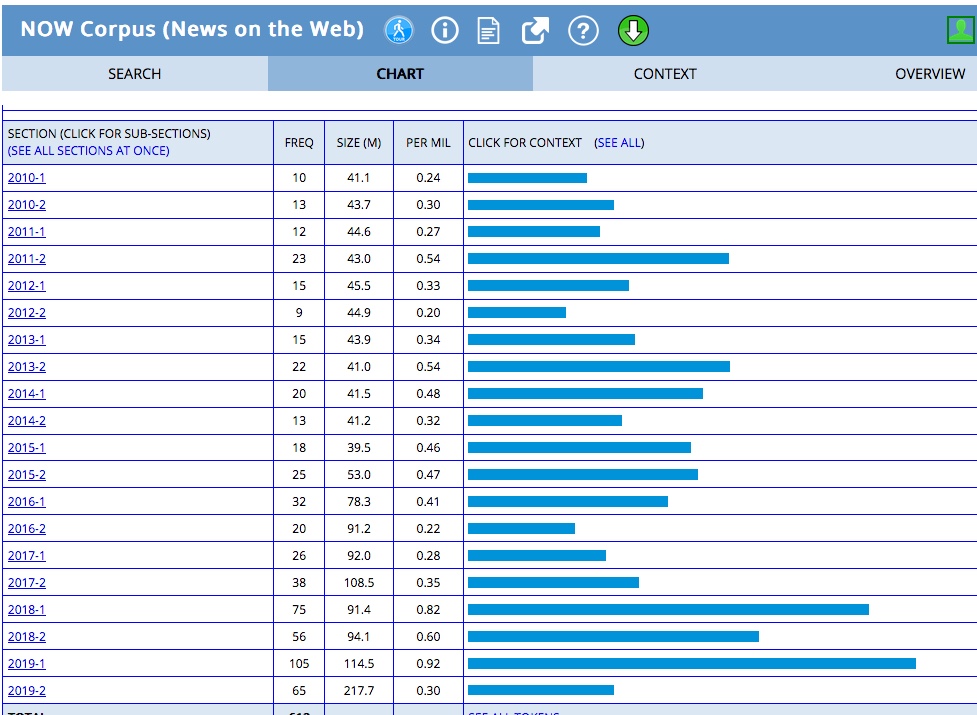
Task: Click the FREQ column header
Action: pos(299,143)
